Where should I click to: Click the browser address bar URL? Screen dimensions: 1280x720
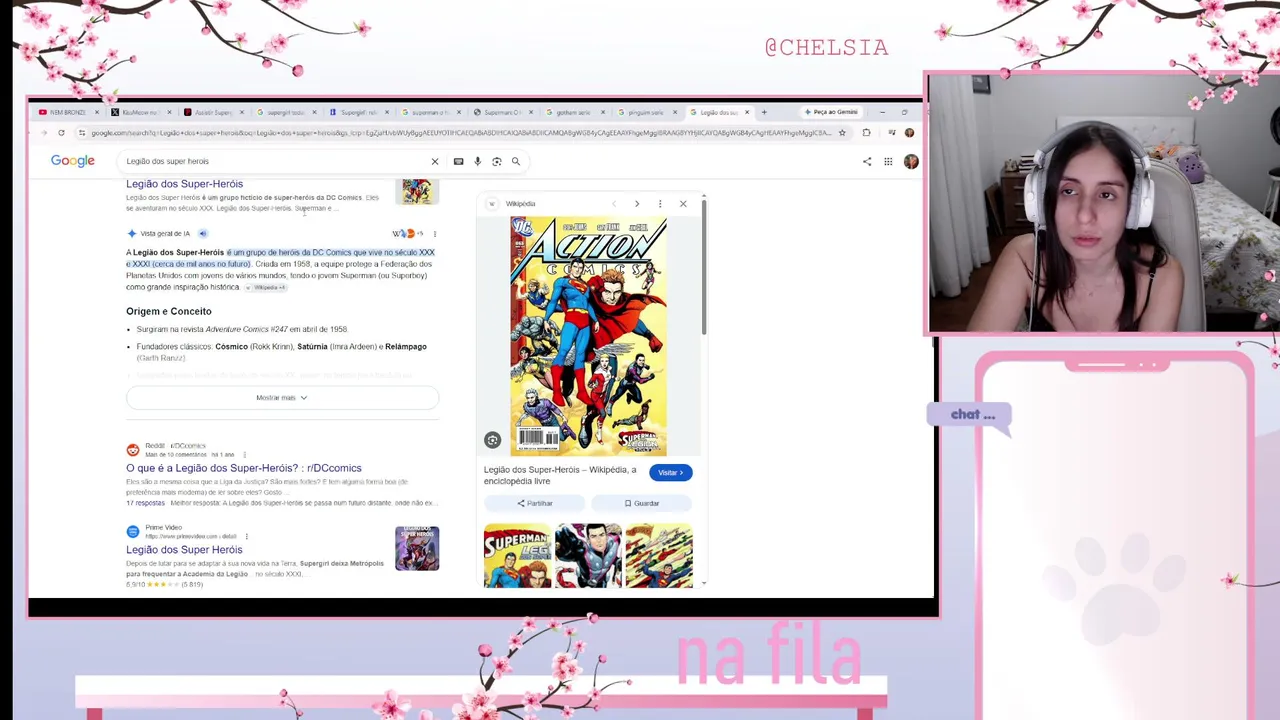(x=460, y=133)
